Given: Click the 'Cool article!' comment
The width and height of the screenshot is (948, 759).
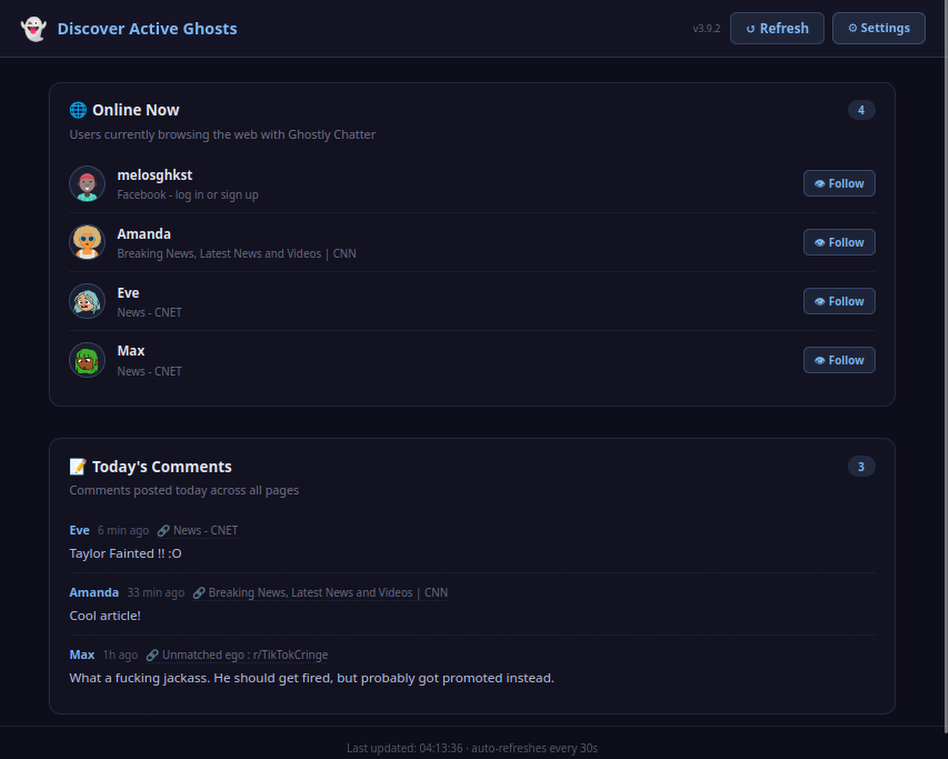Looking at the screenshot, I should (105, 616).
